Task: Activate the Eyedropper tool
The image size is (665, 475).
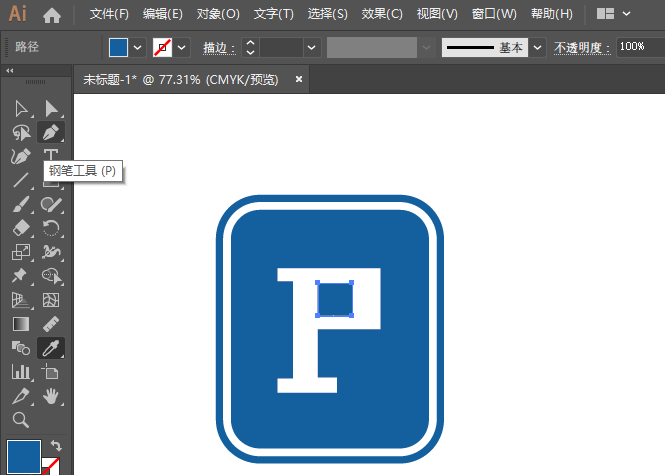Action: [50, 348]
